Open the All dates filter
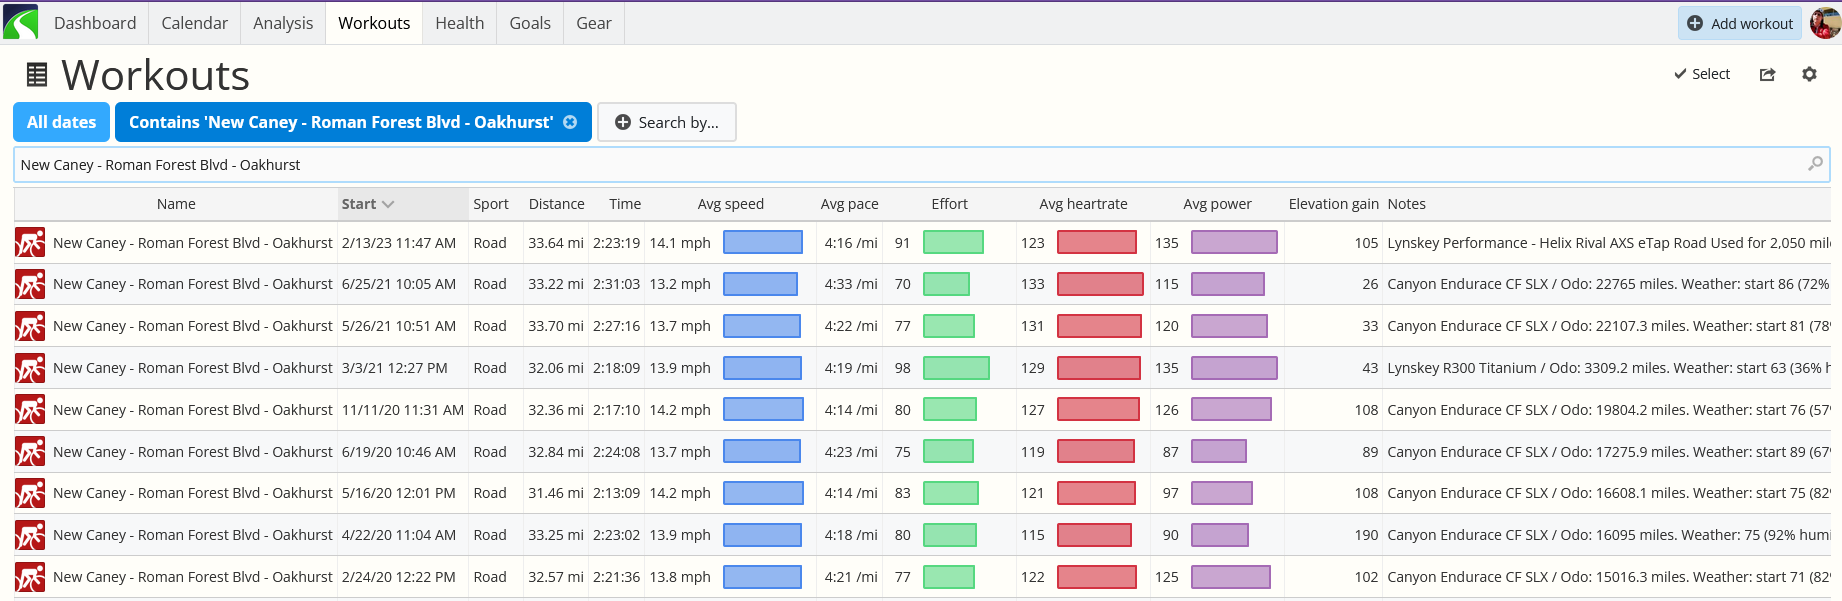The image size is (1842, 601). point(61,122)
